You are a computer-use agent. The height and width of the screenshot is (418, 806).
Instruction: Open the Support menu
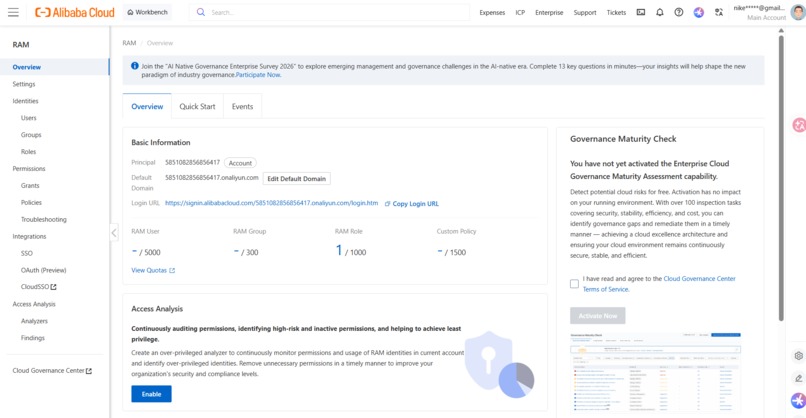(x=585, y=12)
